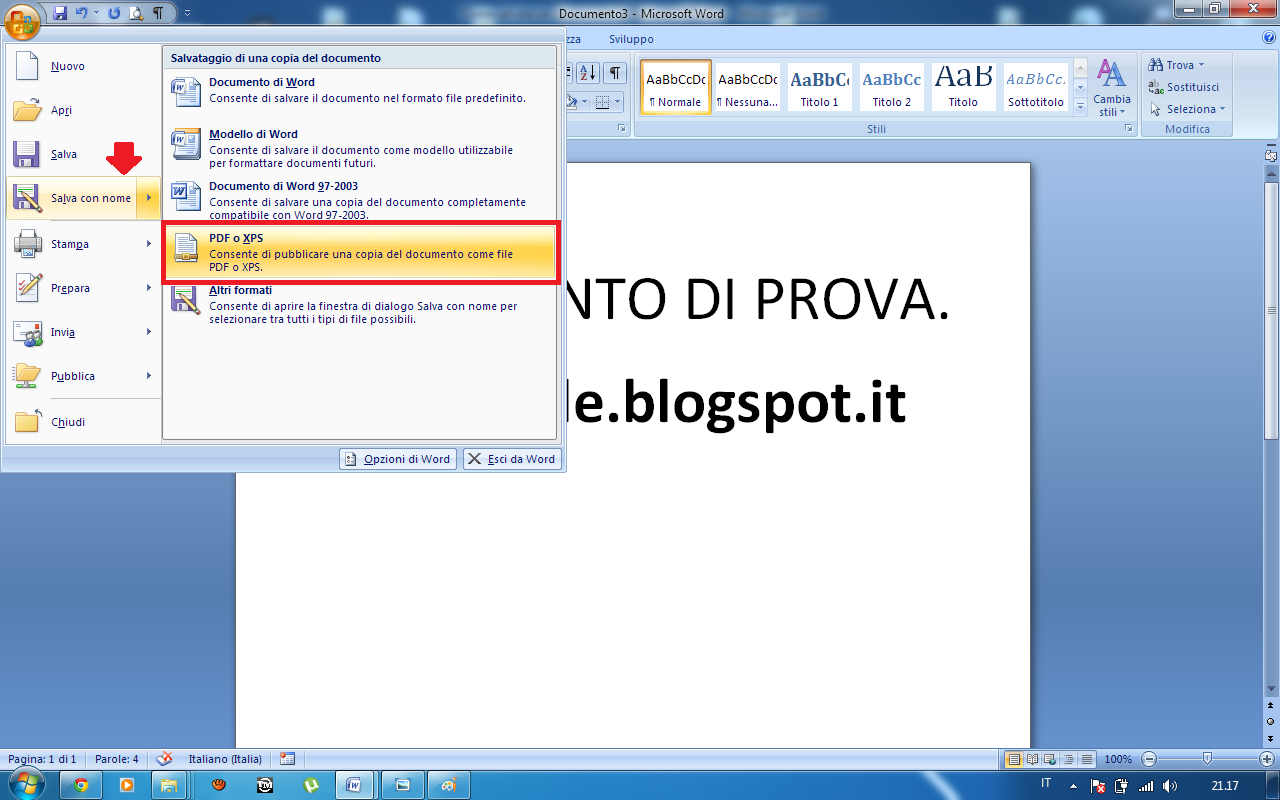Apply the Titolo 2 style
1280x800 pixels.
(x=892, y=87)
